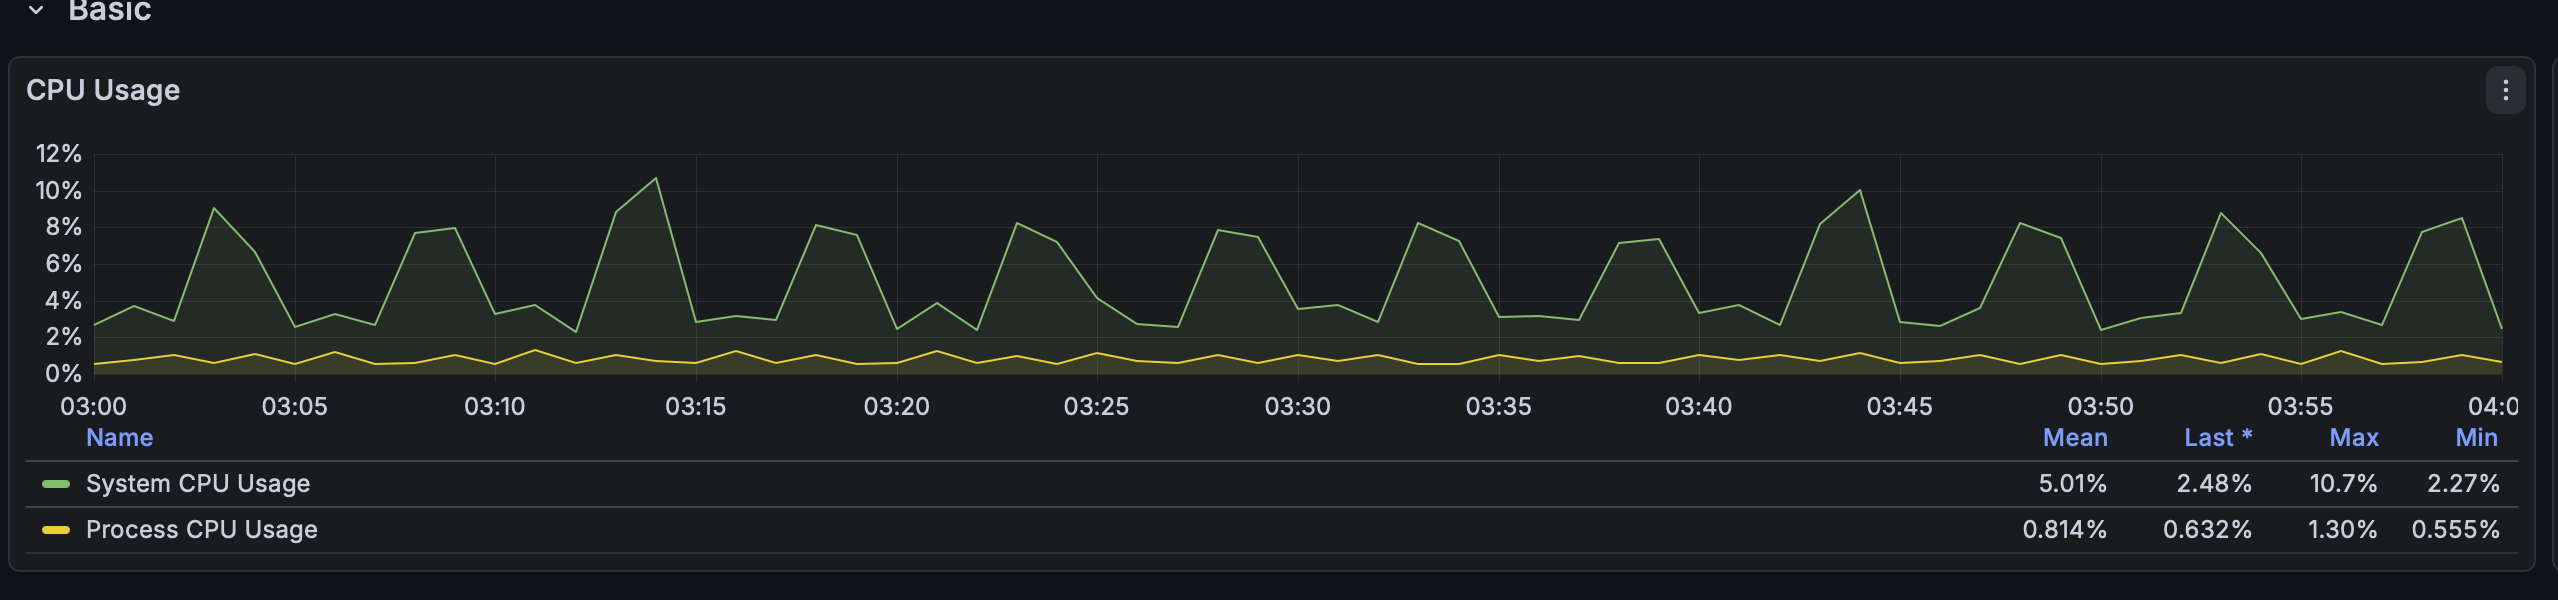Click the CPU Usage panel title
The width and height of the screenshot is (2558, 600).
tap(103, 90)
